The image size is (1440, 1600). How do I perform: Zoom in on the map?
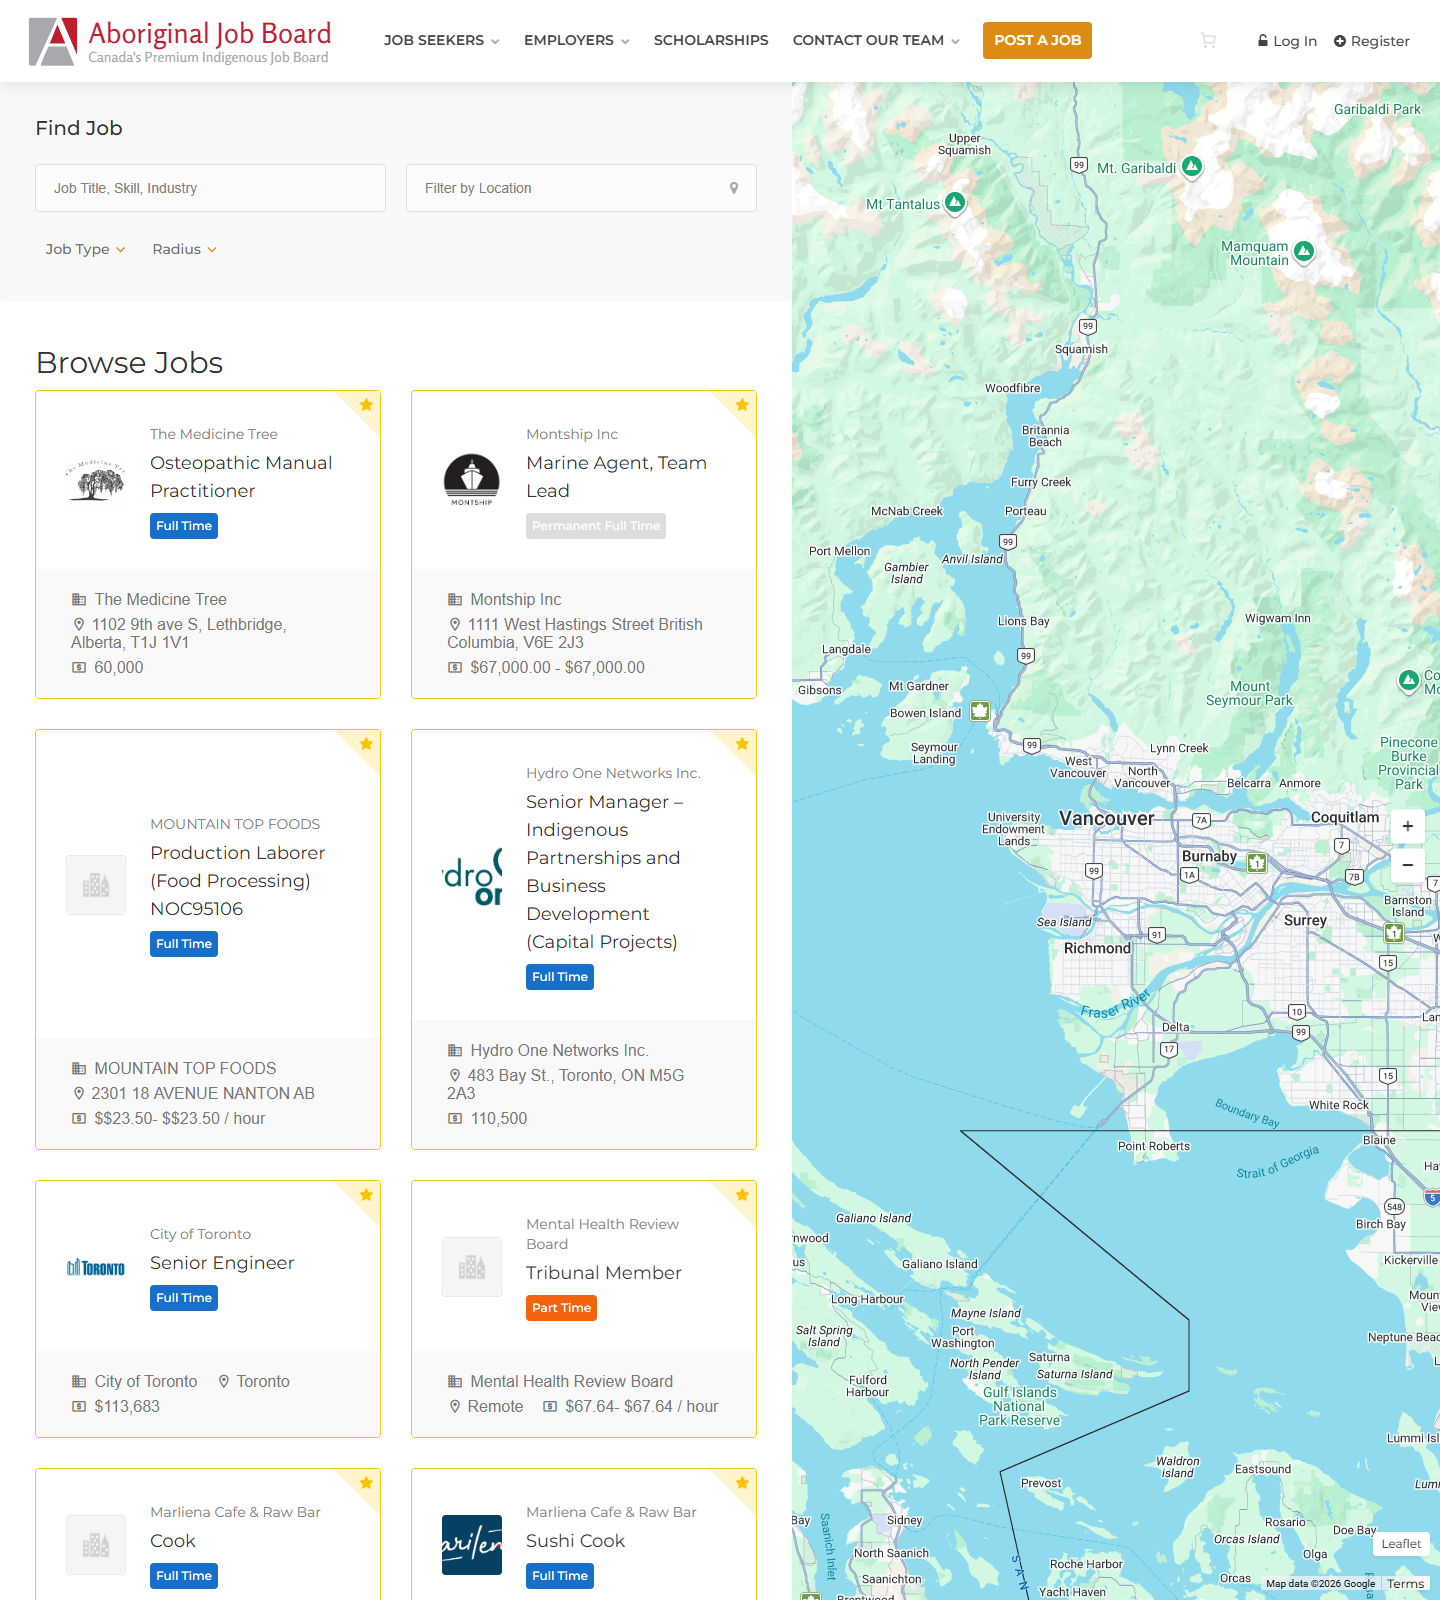click(x=1407, y=826)
